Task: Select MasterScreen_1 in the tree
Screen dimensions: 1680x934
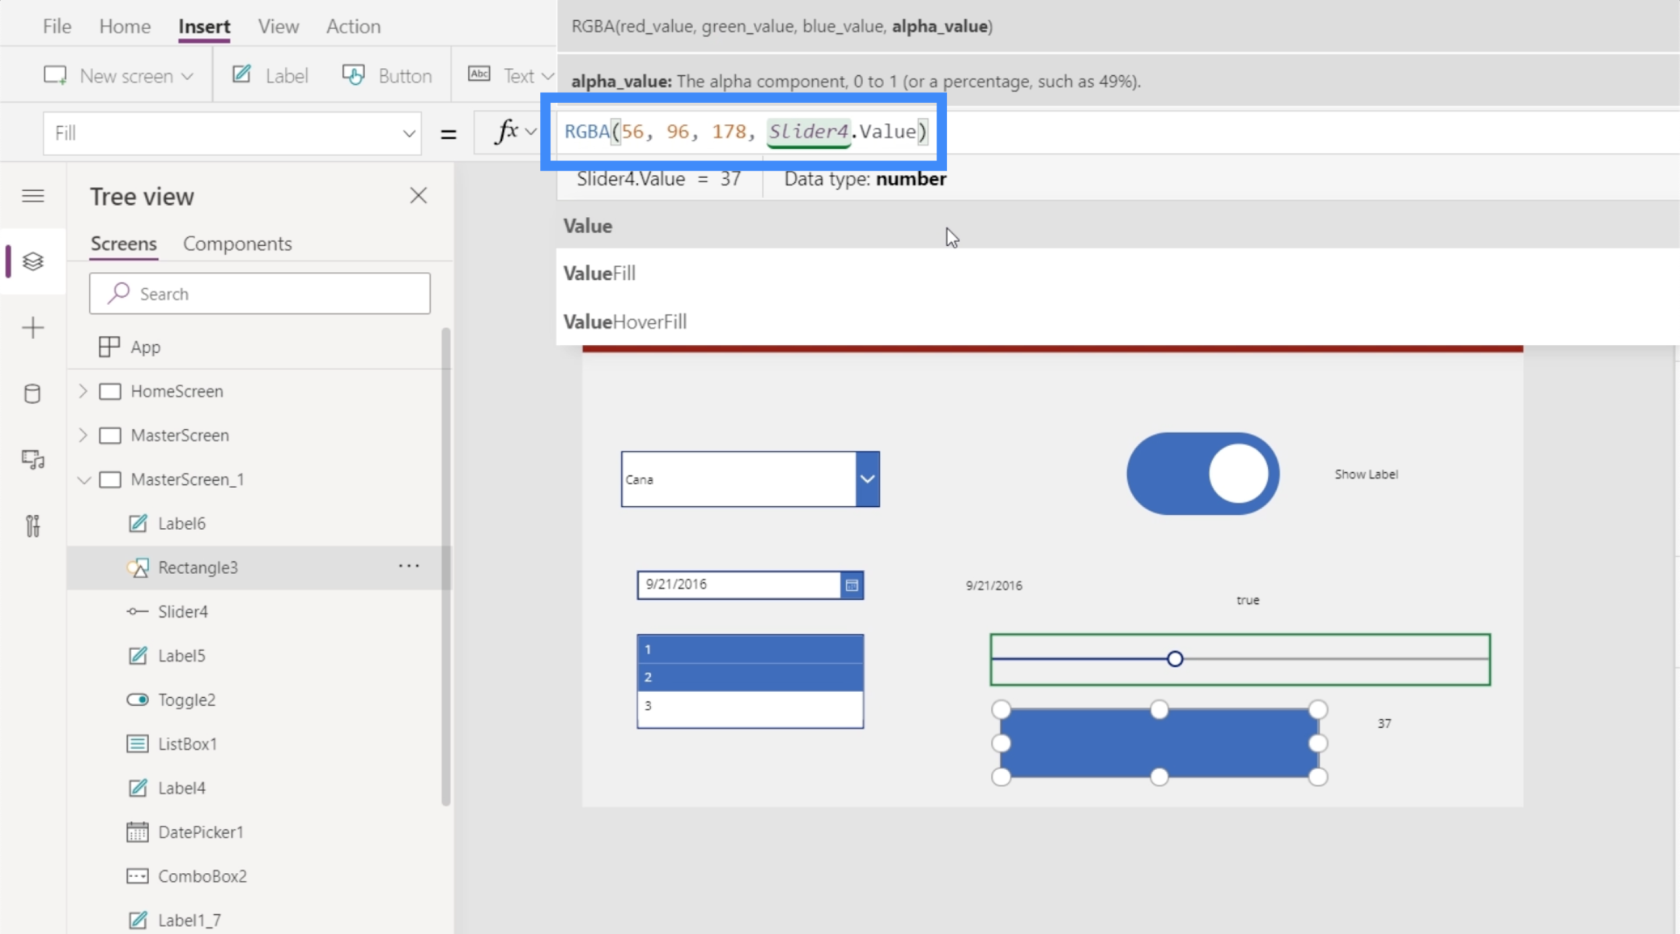Action: (x=187, y=480)
